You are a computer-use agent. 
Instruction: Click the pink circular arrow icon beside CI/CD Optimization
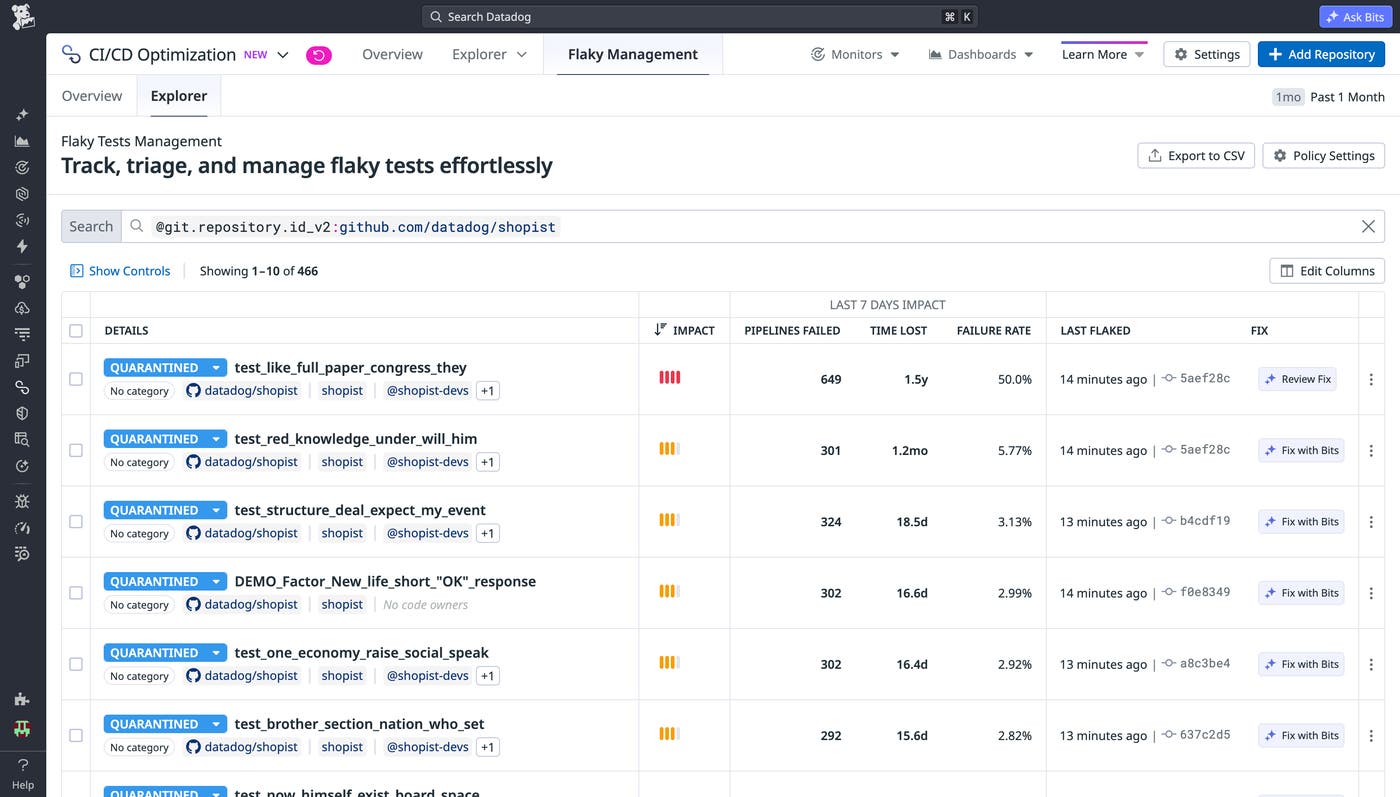tap(318, 55)
